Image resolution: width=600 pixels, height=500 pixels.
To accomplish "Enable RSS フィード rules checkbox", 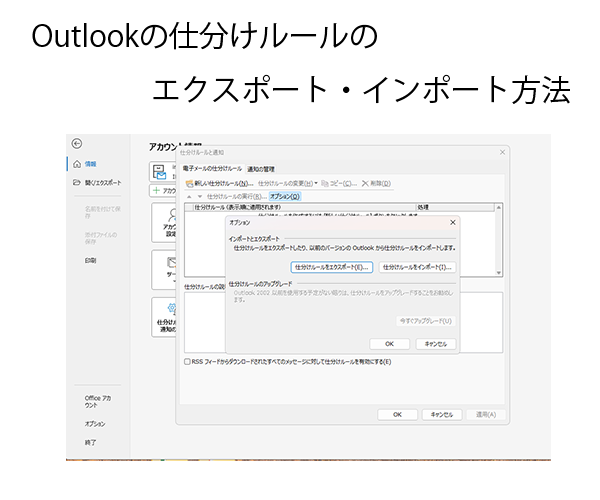I will point(187,361).
